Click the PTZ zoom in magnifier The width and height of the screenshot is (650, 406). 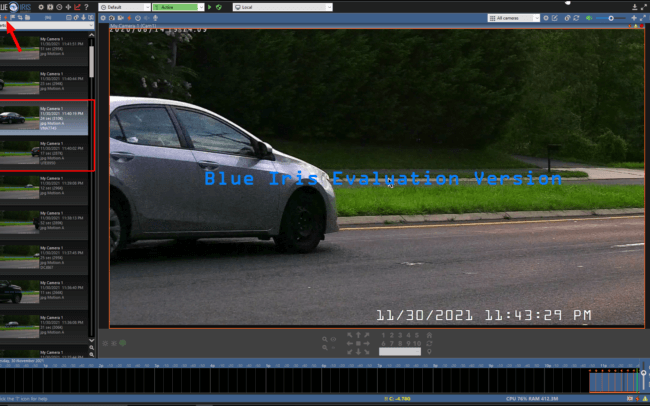325,339
